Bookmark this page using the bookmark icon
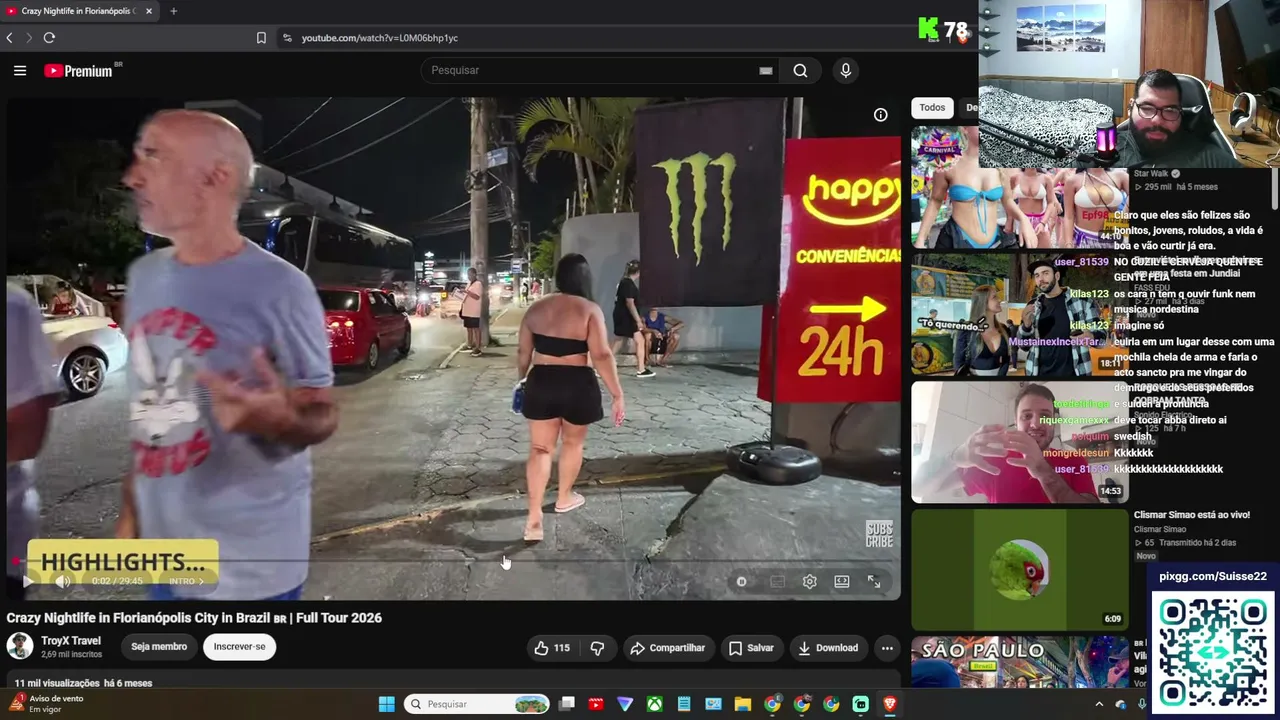The height and width of the screenshot is (720, 1280). pos(261,38)
